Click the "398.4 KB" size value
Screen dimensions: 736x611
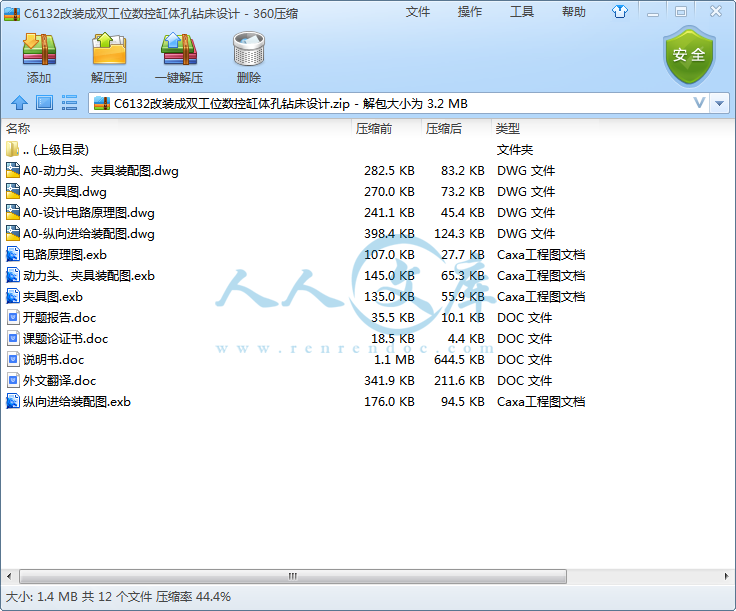(389, 234)
